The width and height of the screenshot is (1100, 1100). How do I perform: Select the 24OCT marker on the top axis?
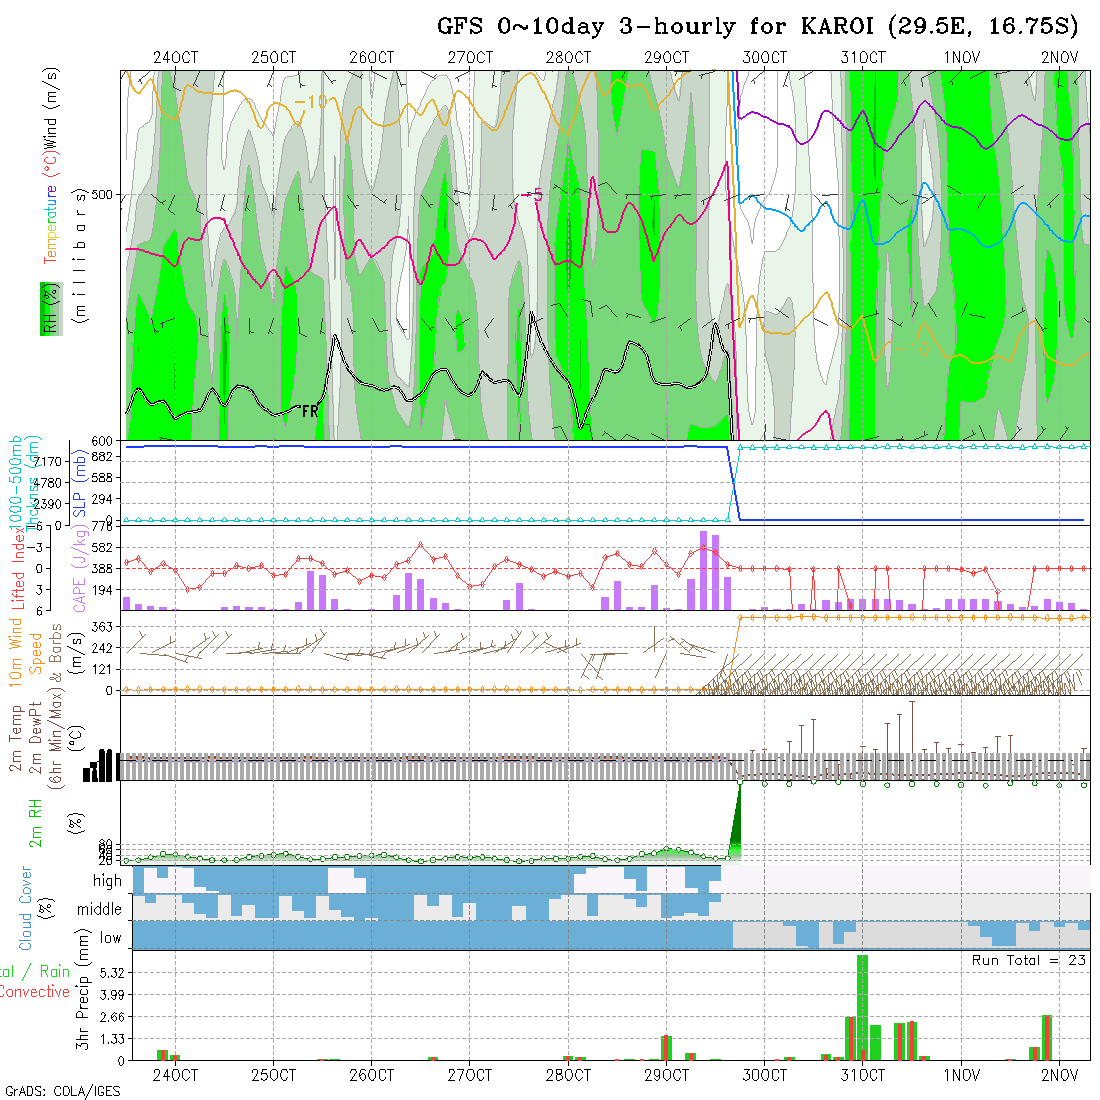tap(175, 57)
